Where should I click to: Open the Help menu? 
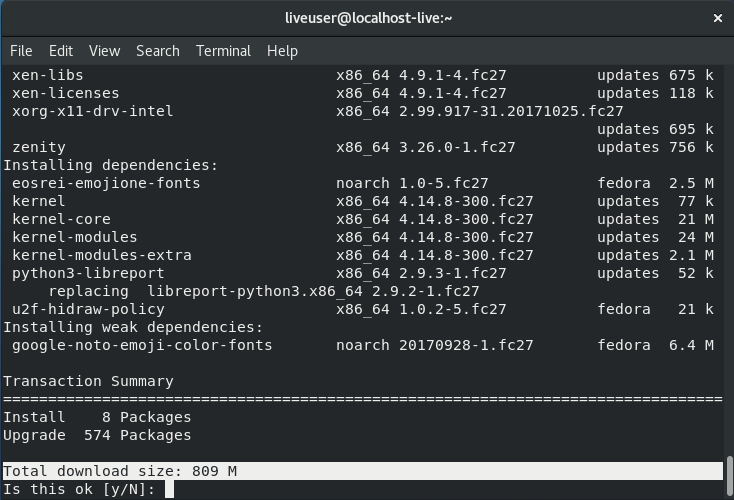[x=282, y=51]
